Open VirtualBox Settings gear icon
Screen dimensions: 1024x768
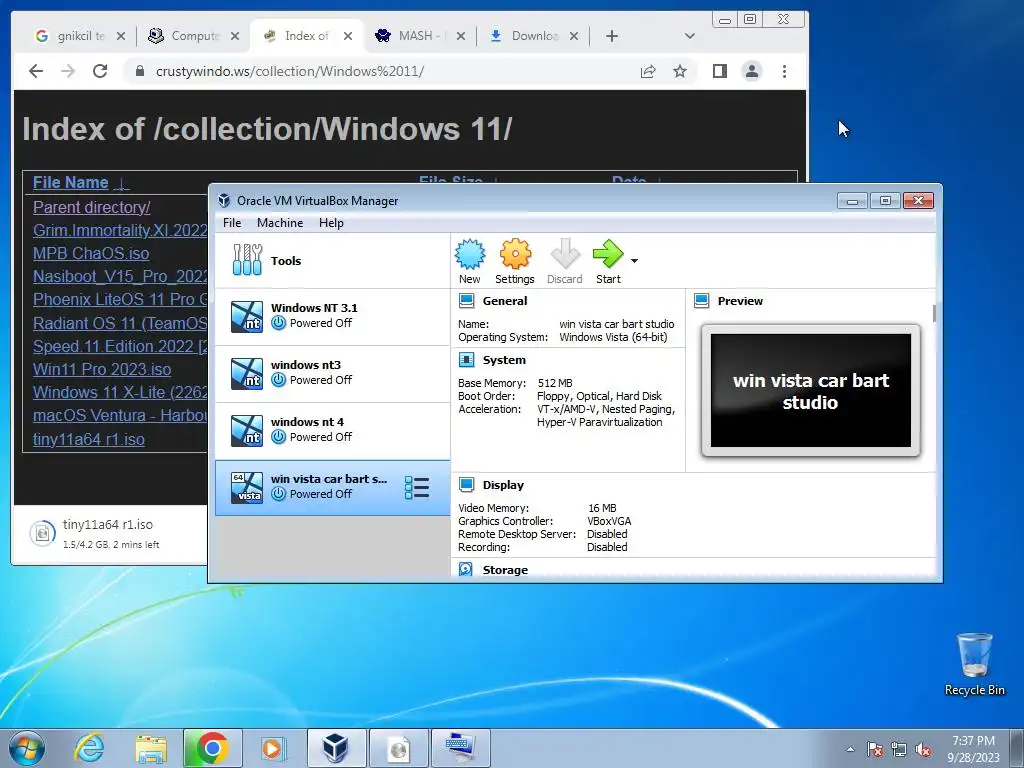click(x=515, y=261)
